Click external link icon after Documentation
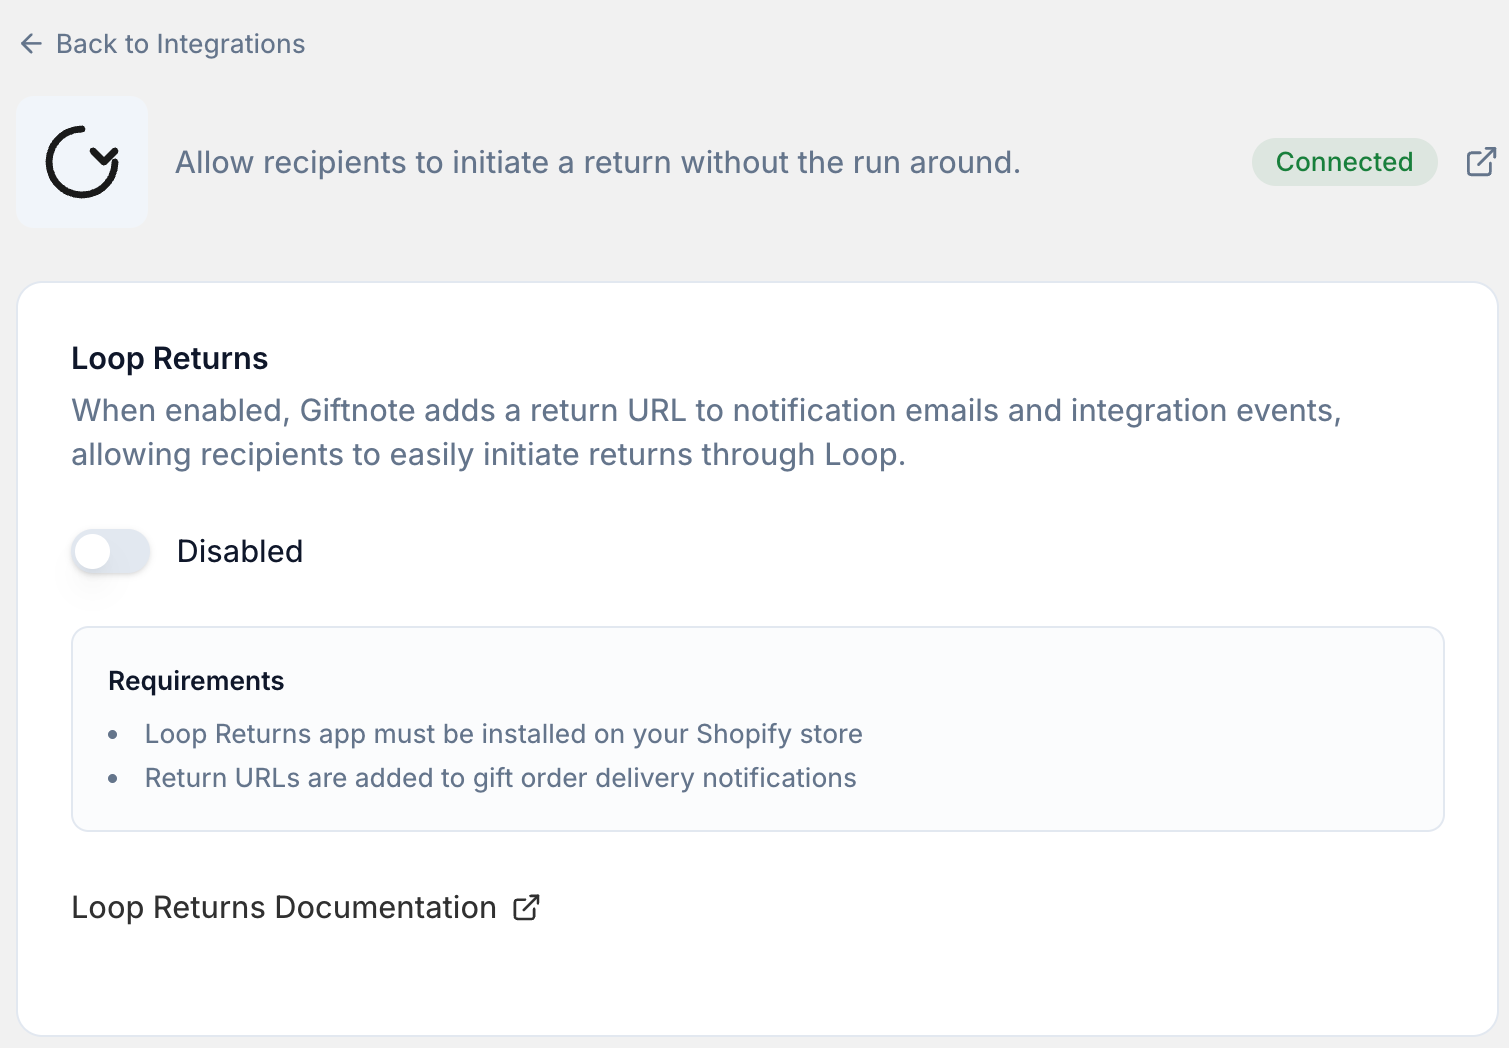 [526, 907]
